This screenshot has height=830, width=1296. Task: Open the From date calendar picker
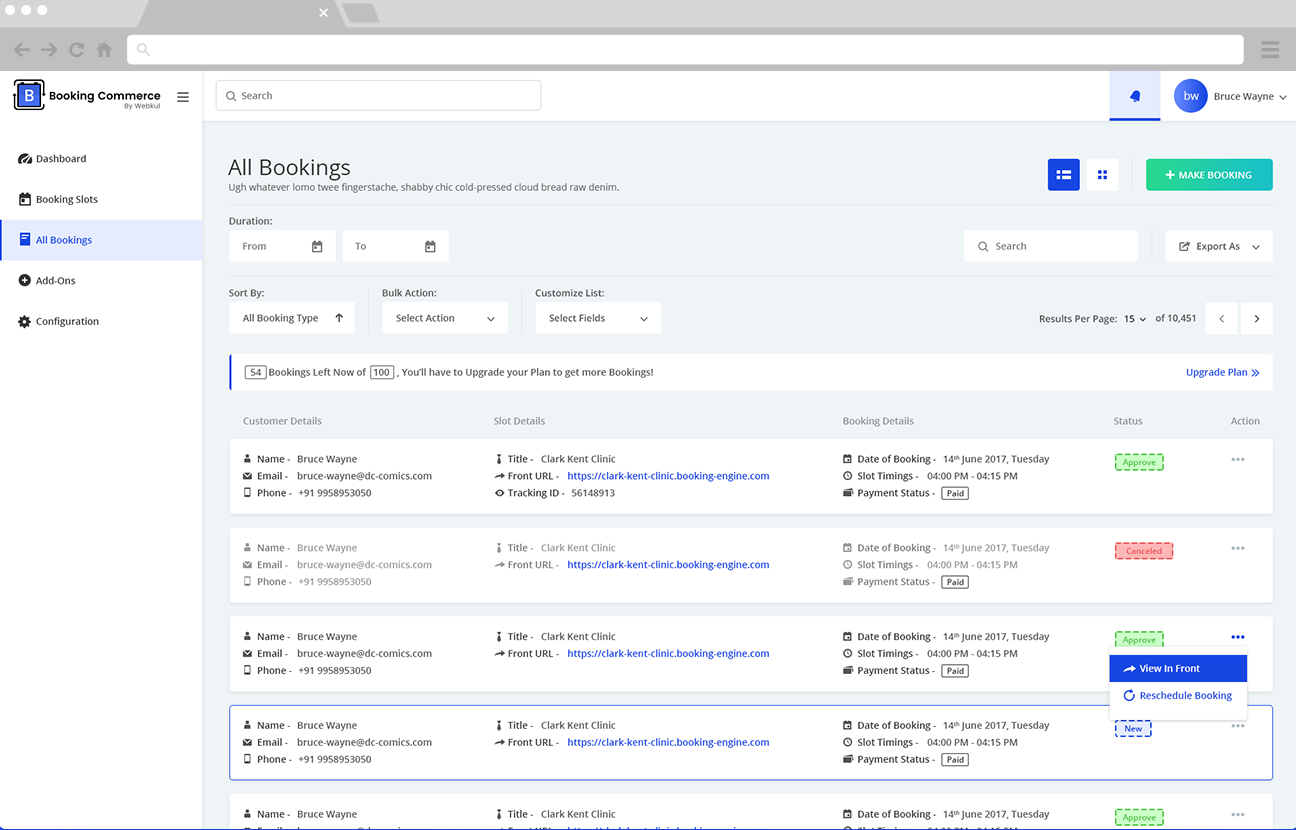click(317, 246)
